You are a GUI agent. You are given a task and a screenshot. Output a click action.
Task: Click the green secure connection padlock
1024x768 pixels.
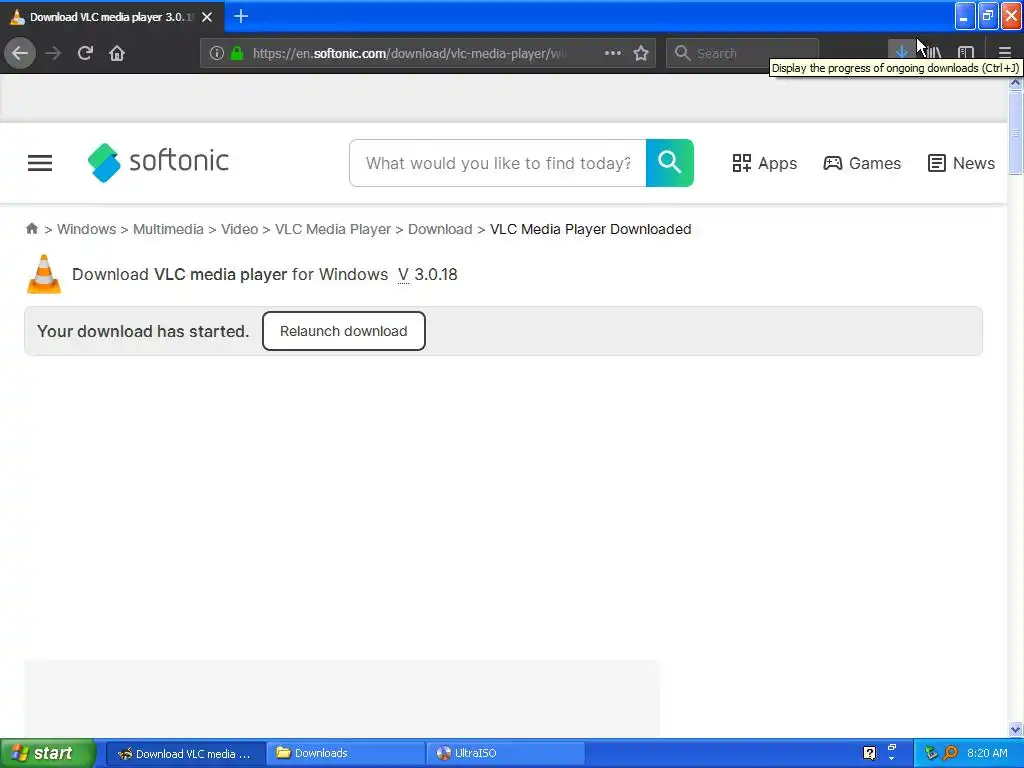pos(237,53)
